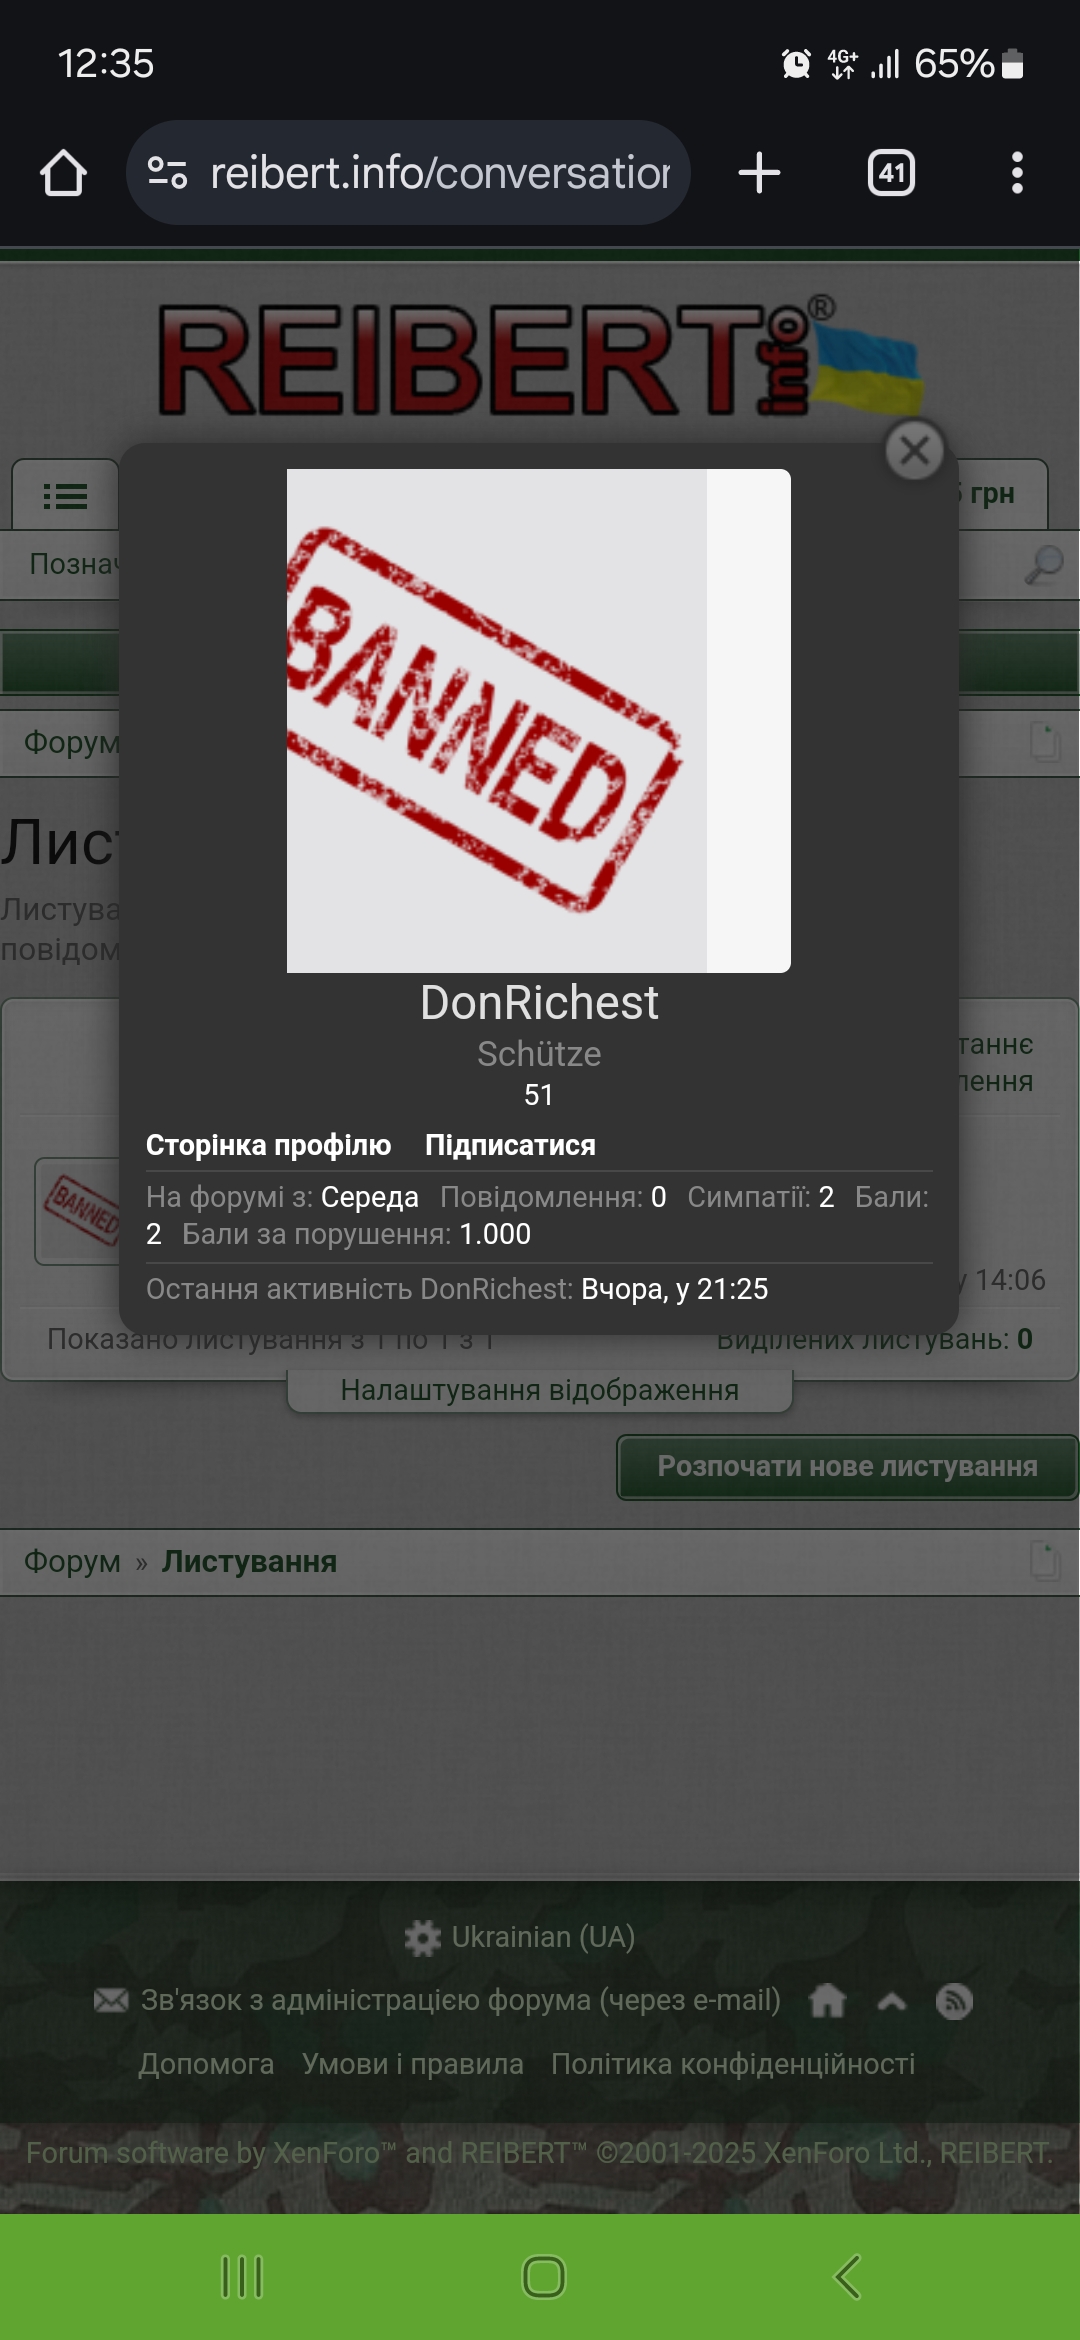This screenshot has width=1080, height=2340.
Task: Open the RSS feed icon
Action: (x=954, y=2001)
